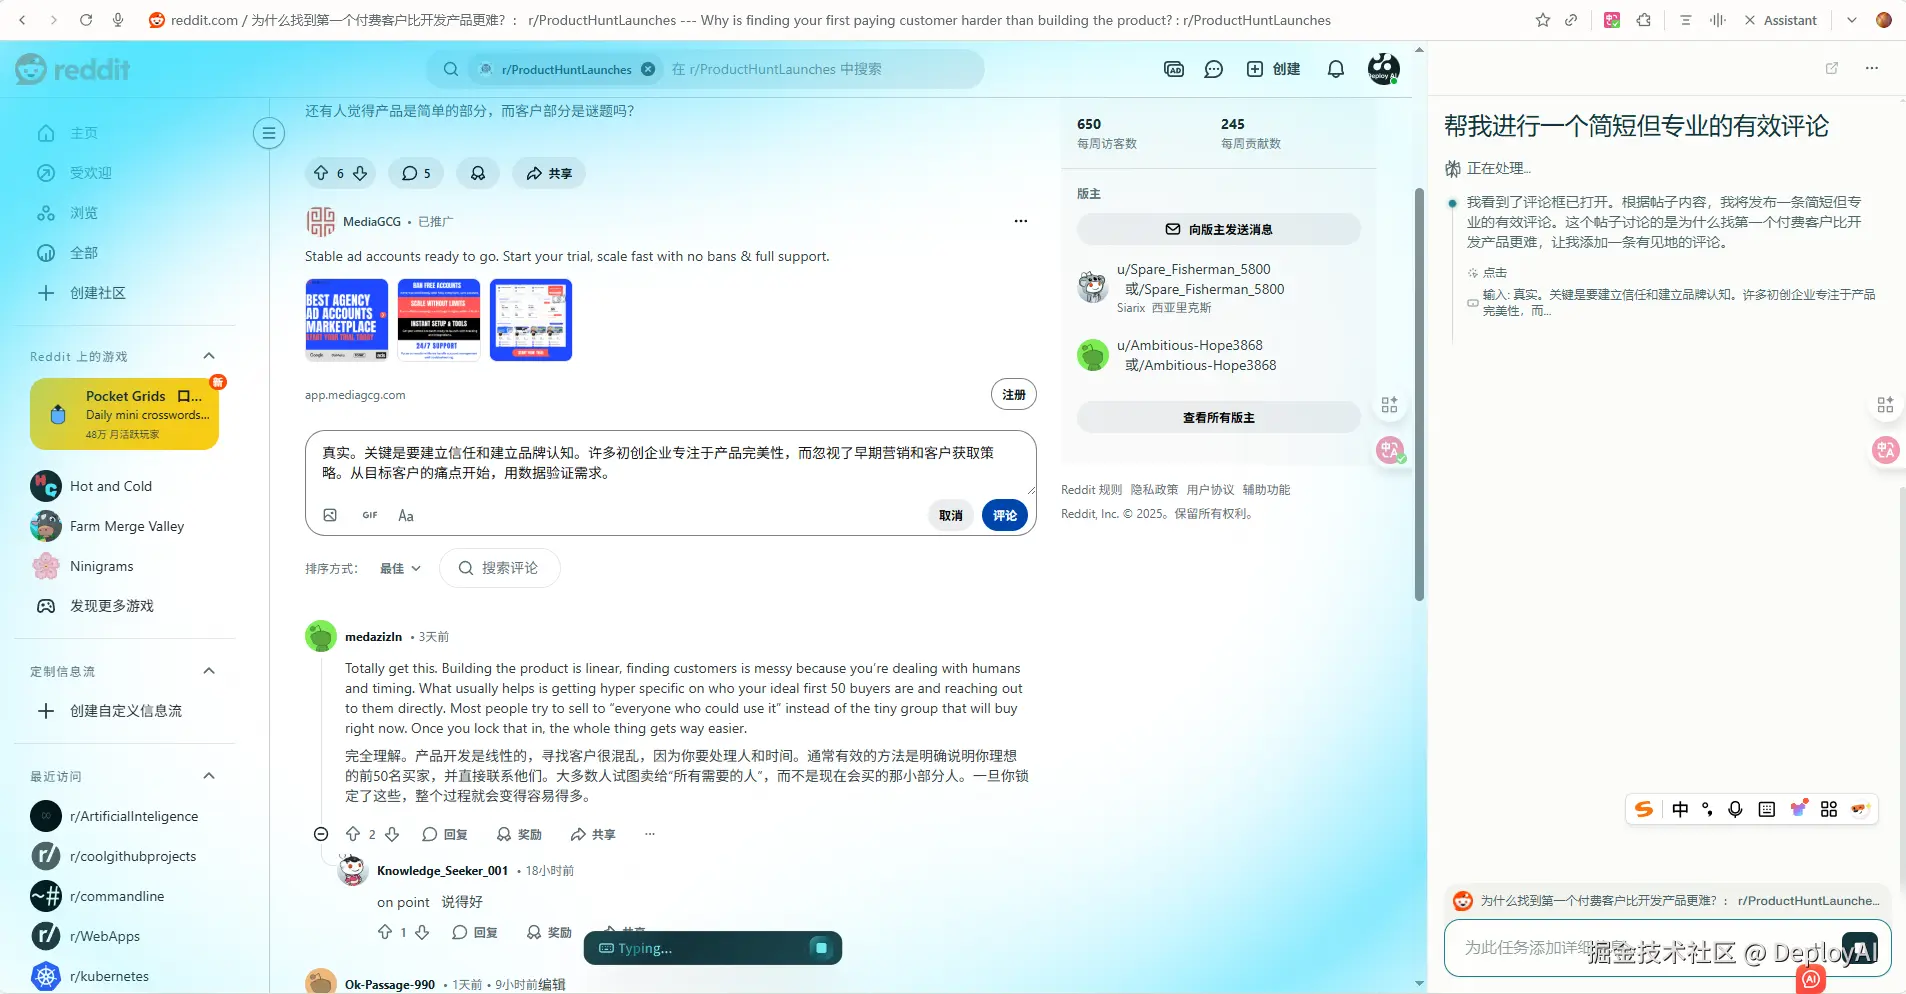
Task: Open the 最佳 comment sort dropdown
Action: (398, 567)
